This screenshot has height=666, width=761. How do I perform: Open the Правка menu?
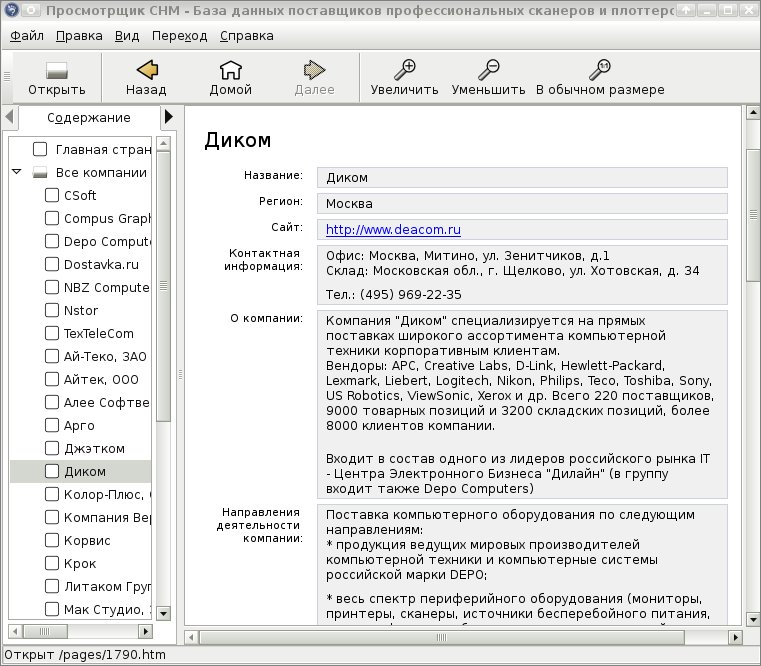pos(79,36)
